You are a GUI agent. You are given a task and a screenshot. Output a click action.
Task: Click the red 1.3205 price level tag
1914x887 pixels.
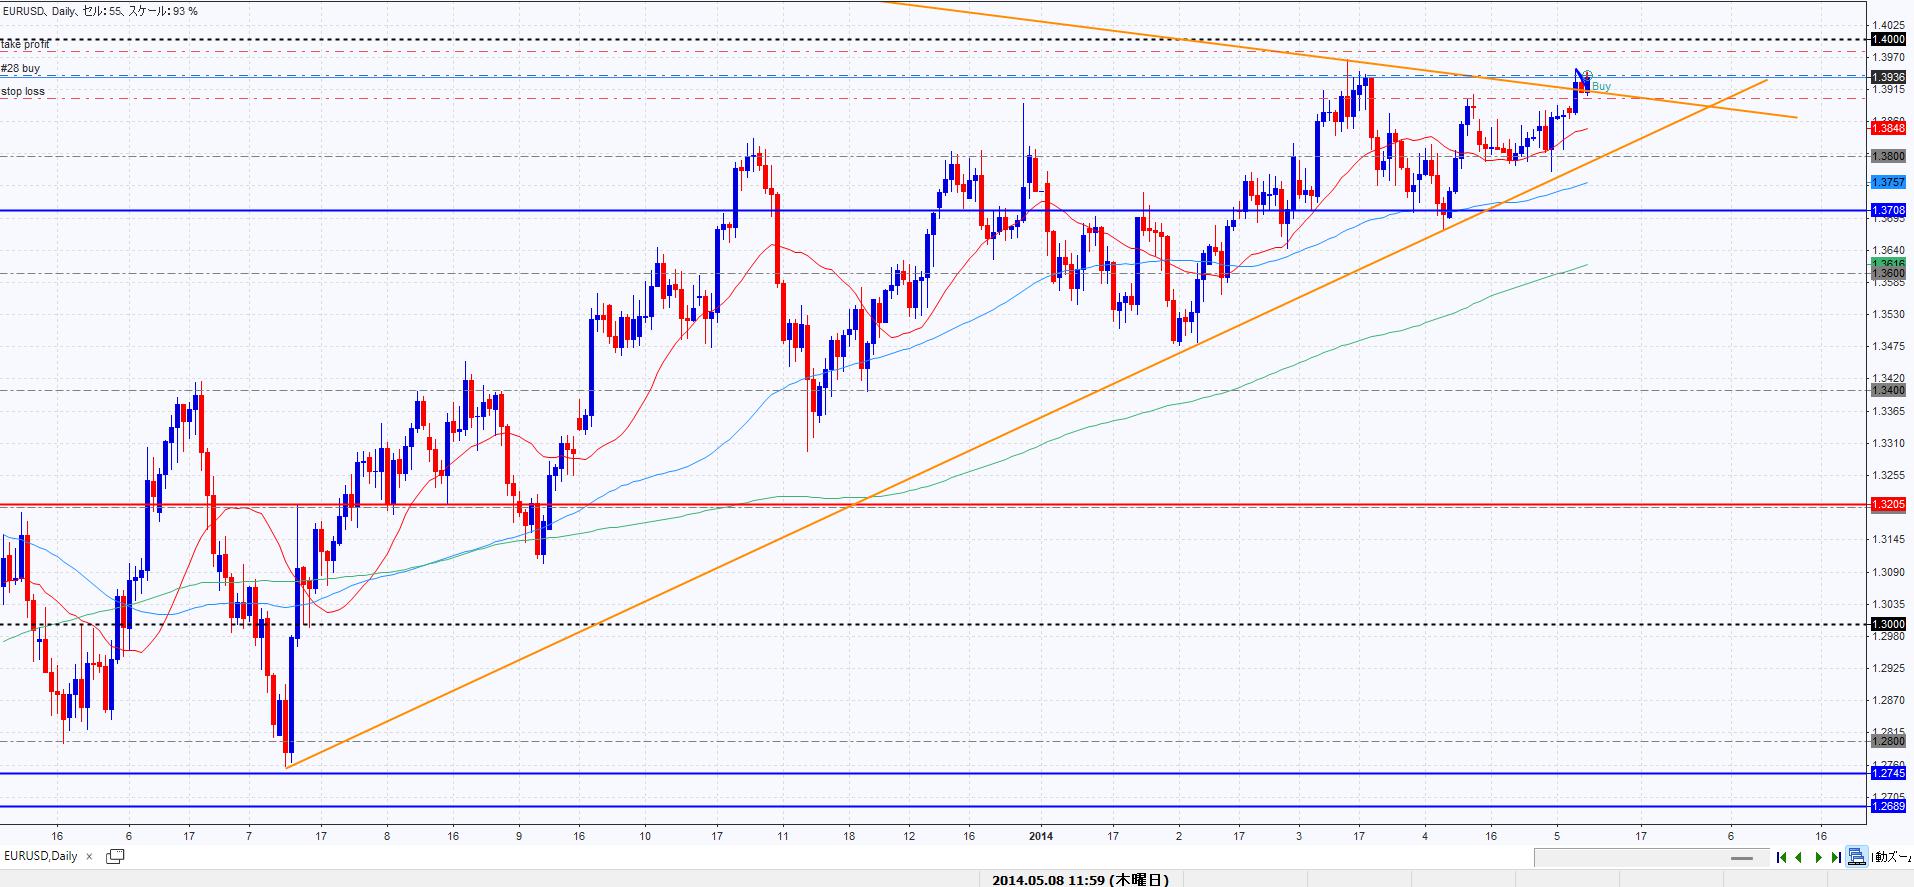pos(1888,505)
